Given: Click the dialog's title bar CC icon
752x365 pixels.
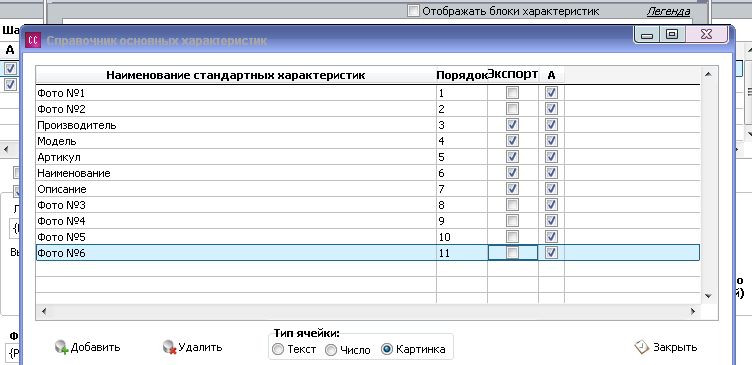Looking at the screenshot, I should (33, 40).
